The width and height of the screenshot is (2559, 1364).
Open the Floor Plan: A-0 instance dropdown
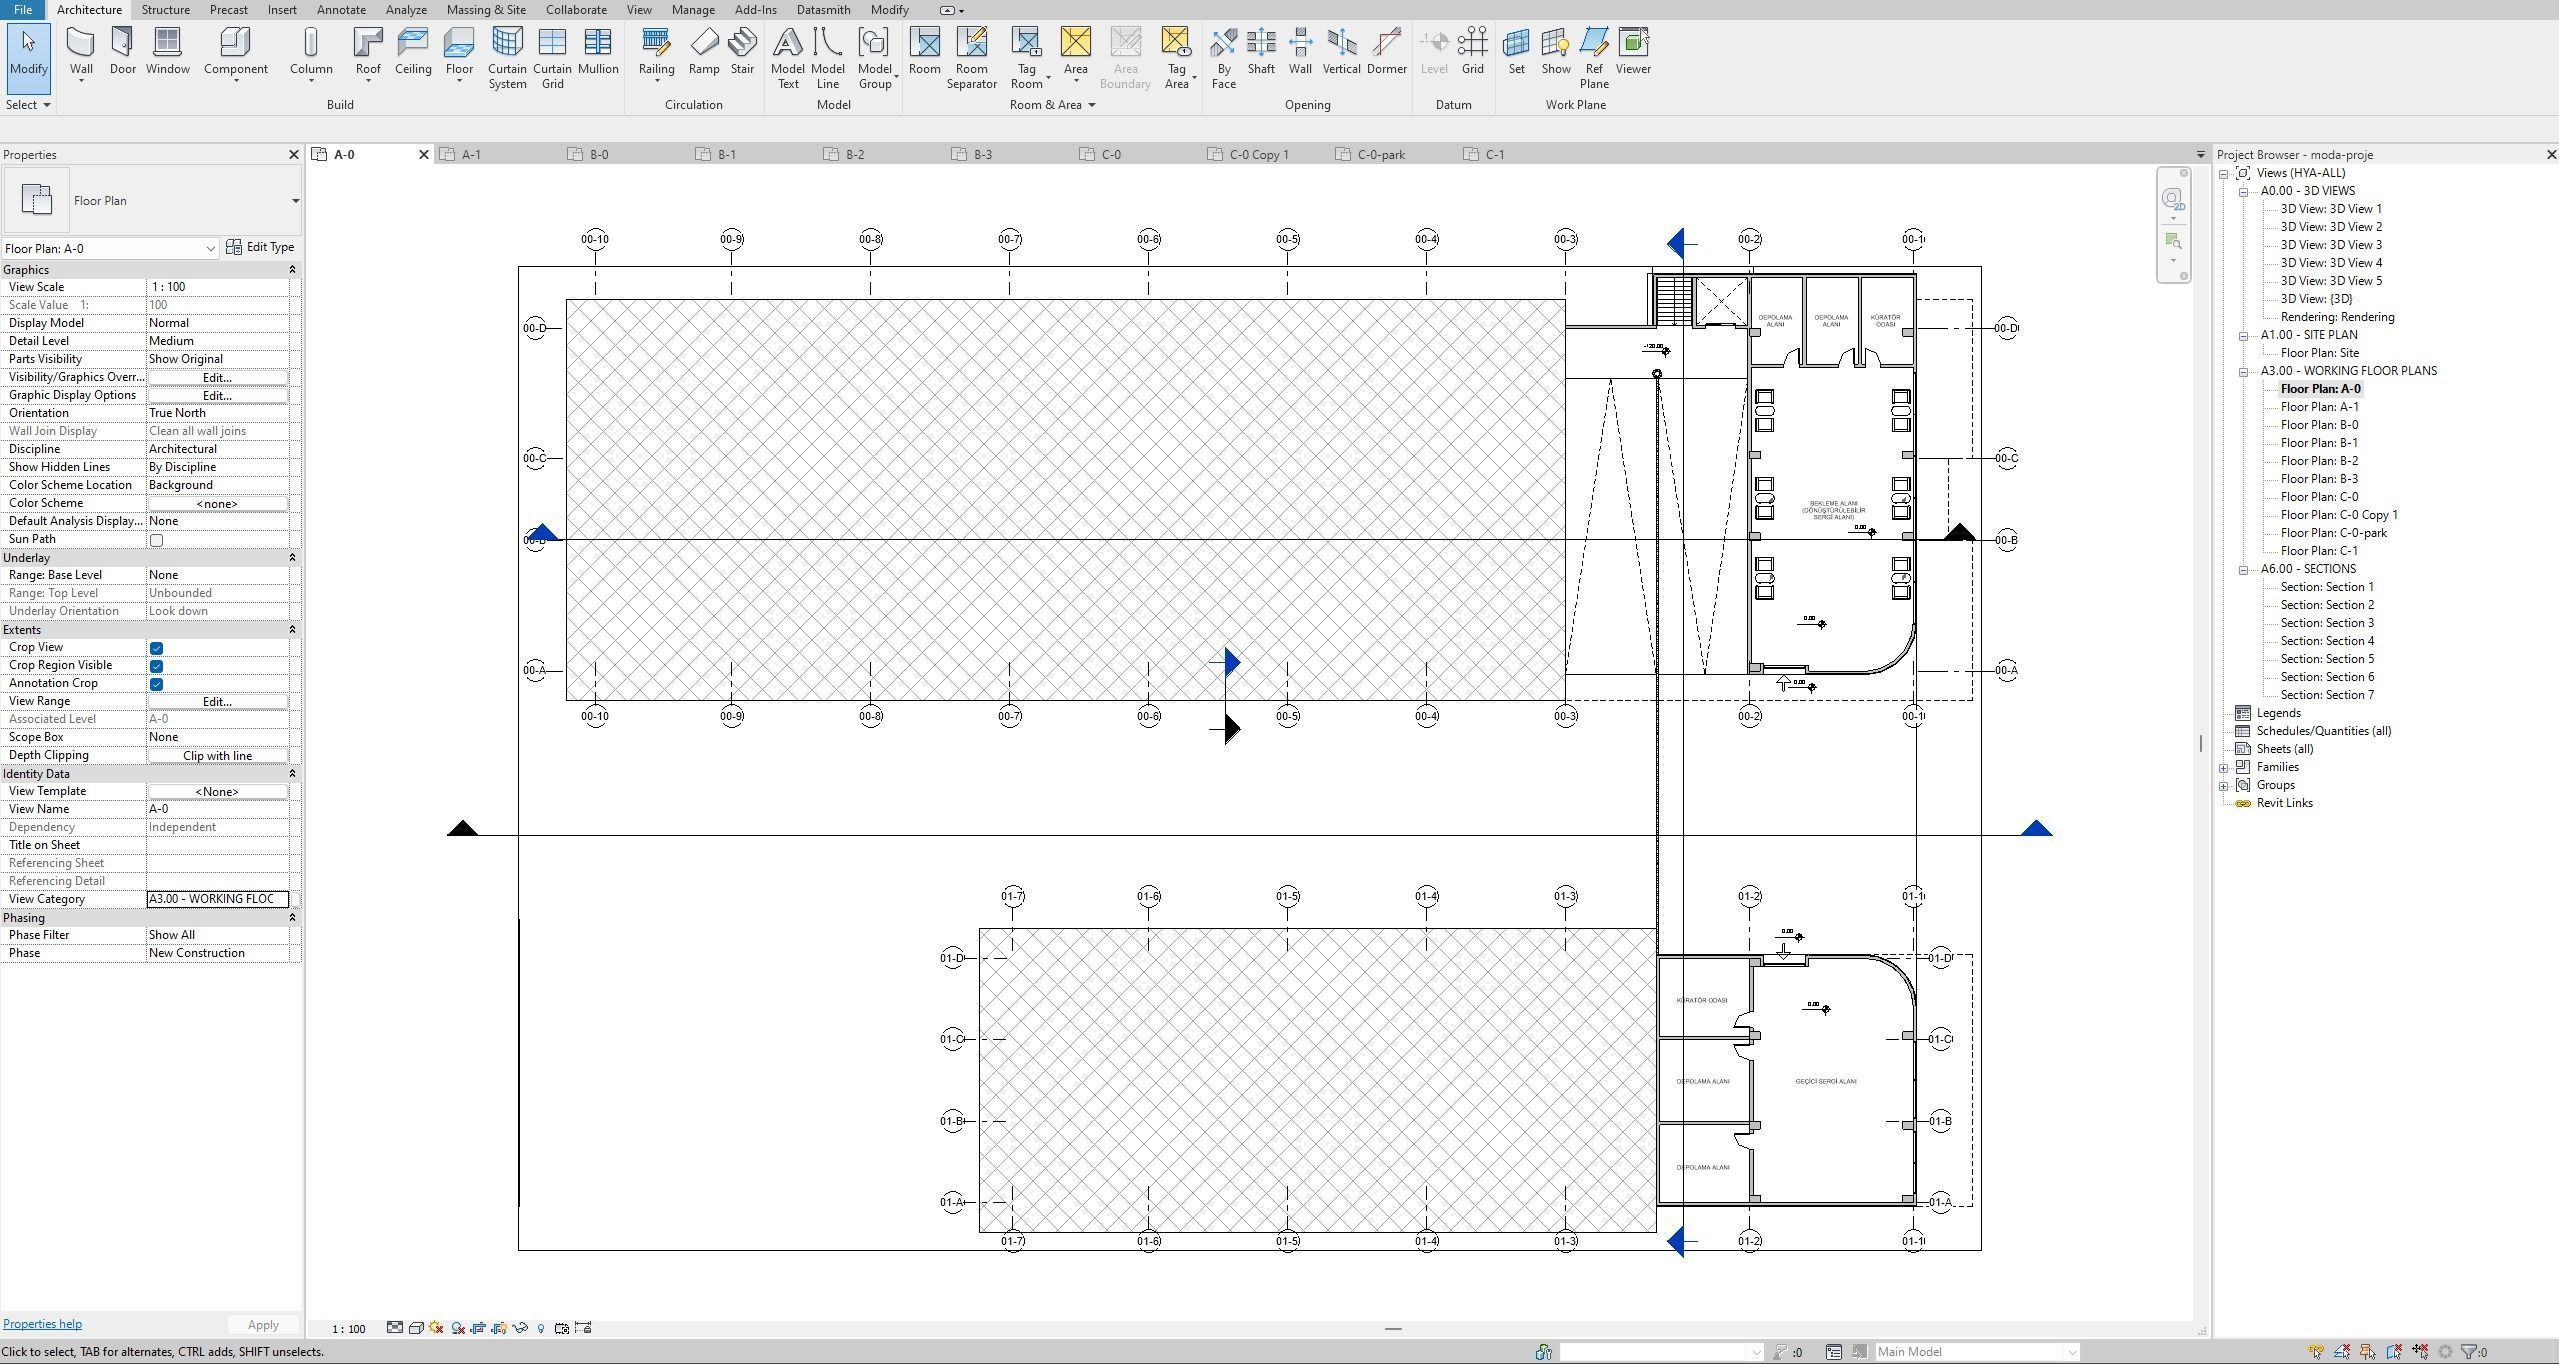[210, 249]
